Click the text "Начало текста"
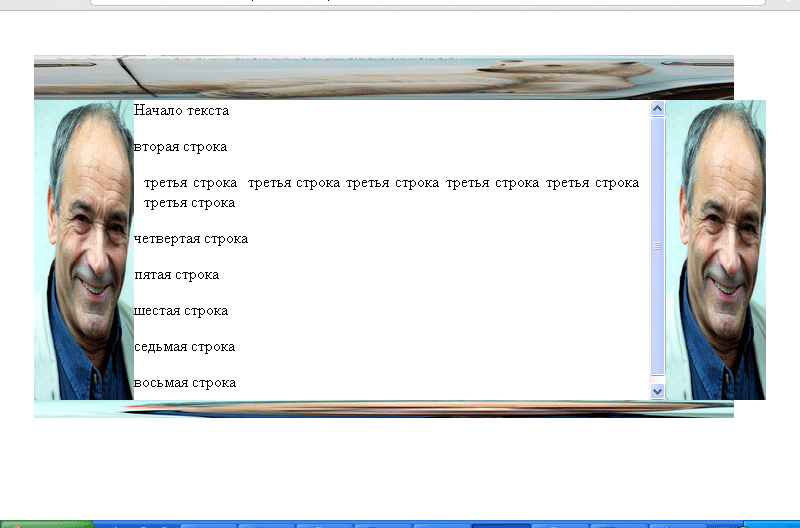Viewport: 800px width, 528px height. coord(181,111)
